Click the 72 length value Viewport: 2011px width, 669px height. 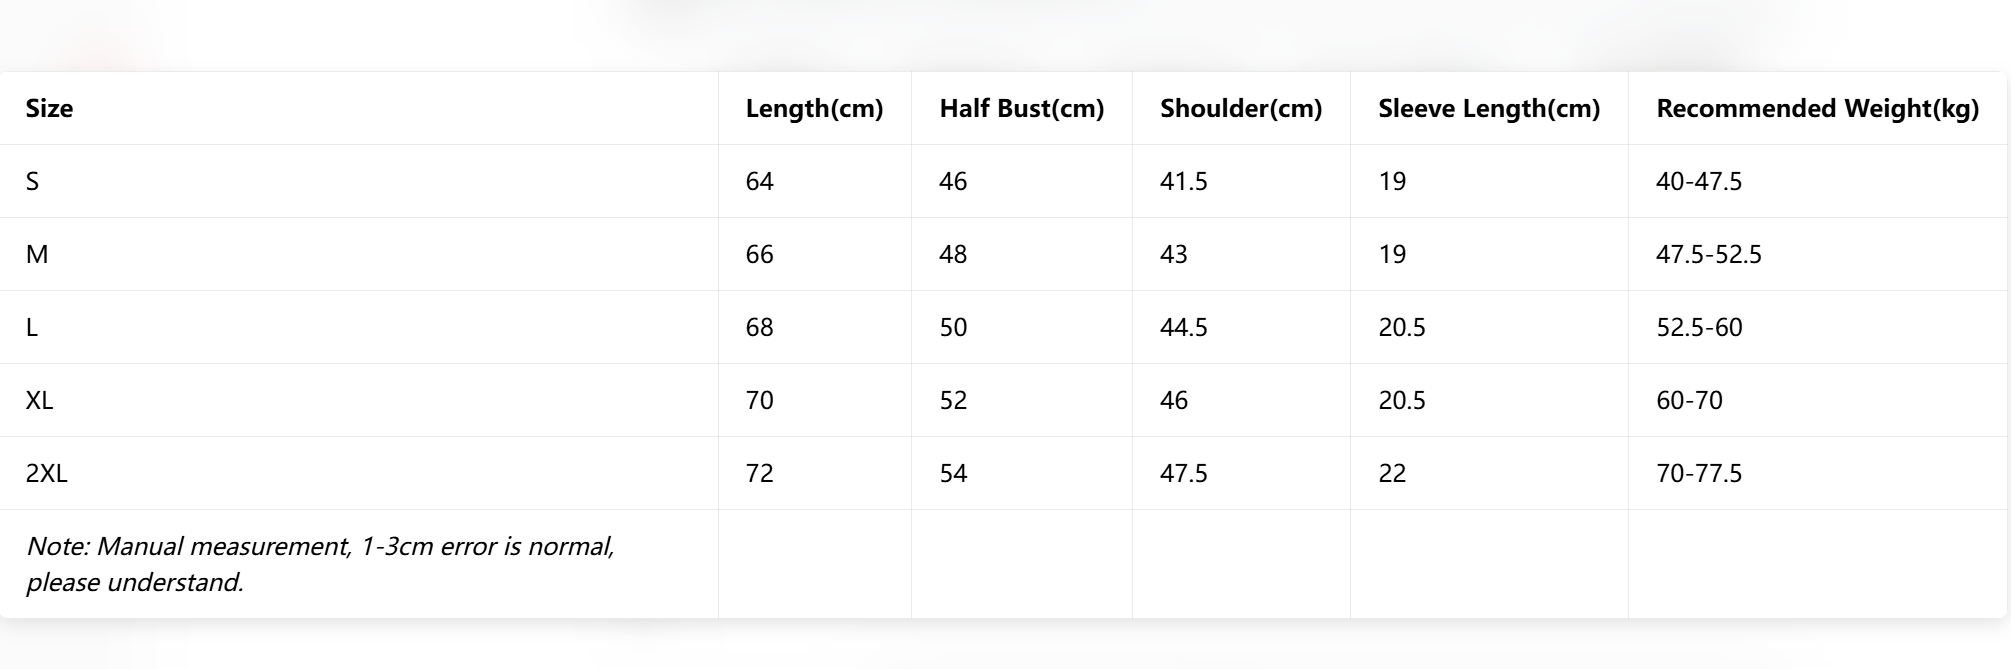click(x=759, y=473)
